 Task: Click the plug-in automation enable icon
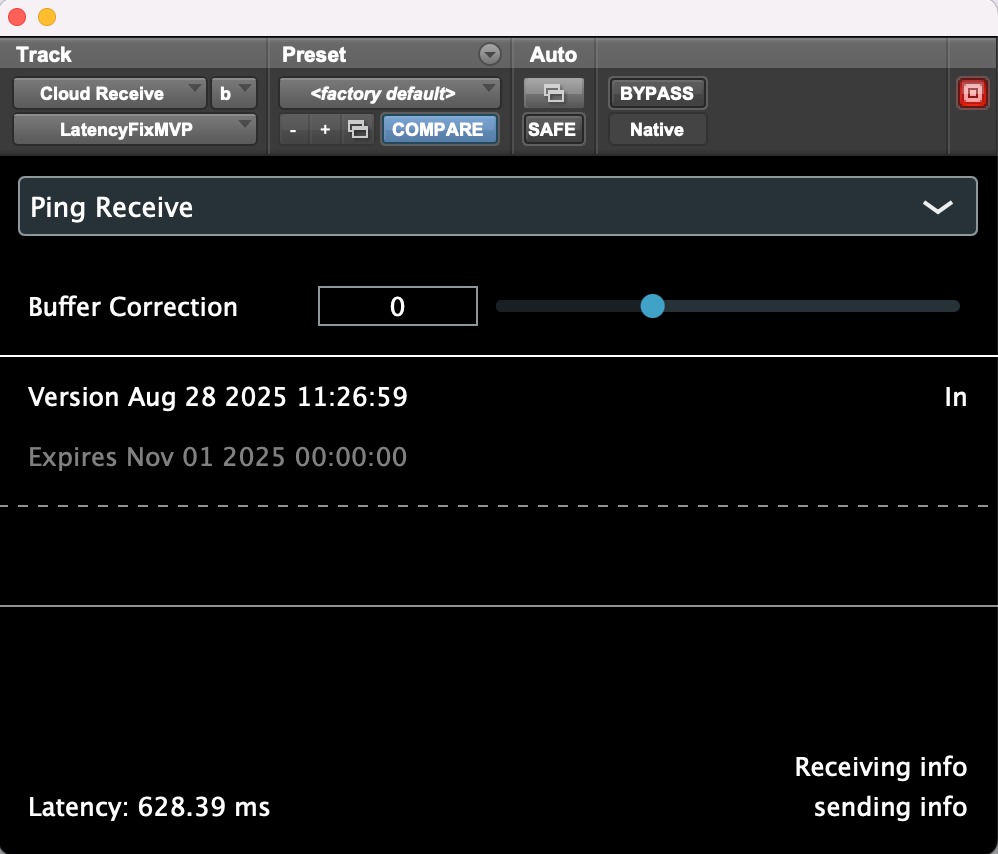pyautogui.click(x=553, y=93)
